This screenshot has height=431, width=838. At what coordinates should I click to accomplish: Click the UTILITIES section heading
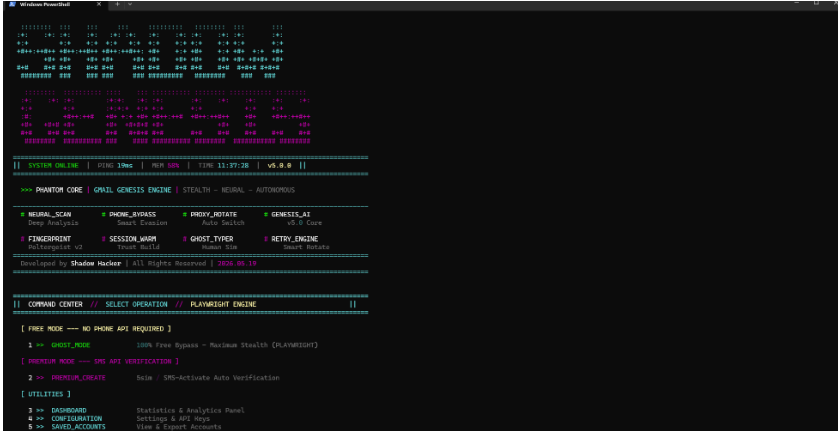(45, 394)
